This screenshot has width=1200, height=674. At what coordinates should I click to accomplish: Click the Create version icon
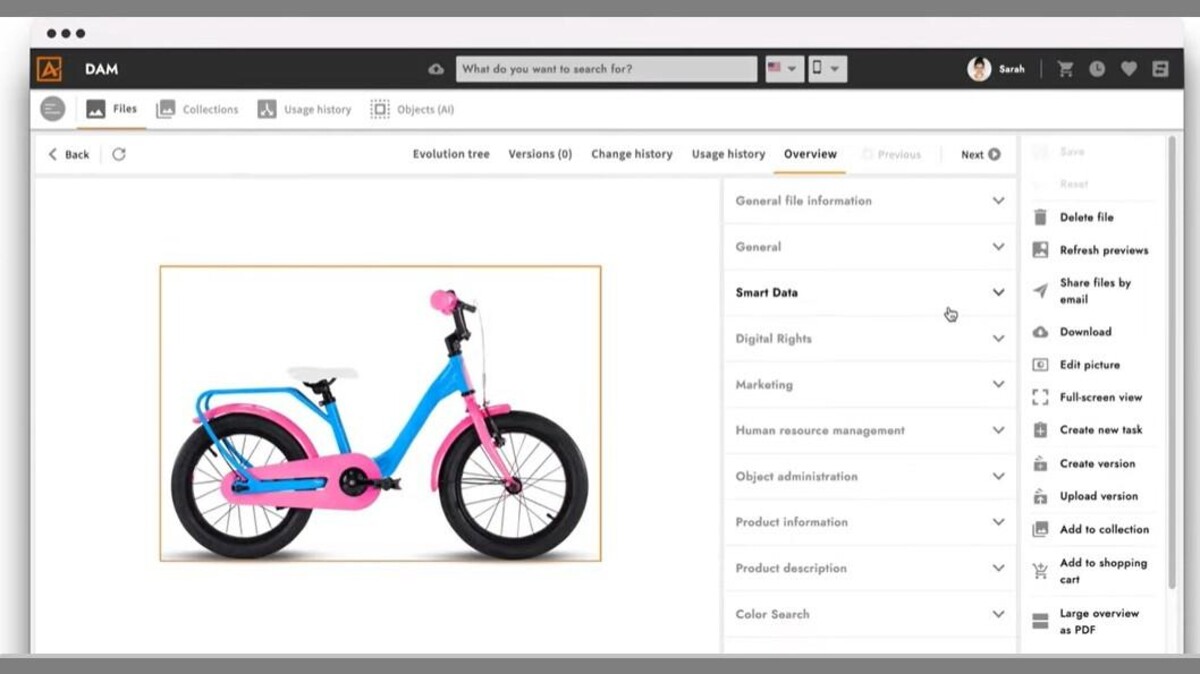pyautogui.click(x=1040, y=463)
